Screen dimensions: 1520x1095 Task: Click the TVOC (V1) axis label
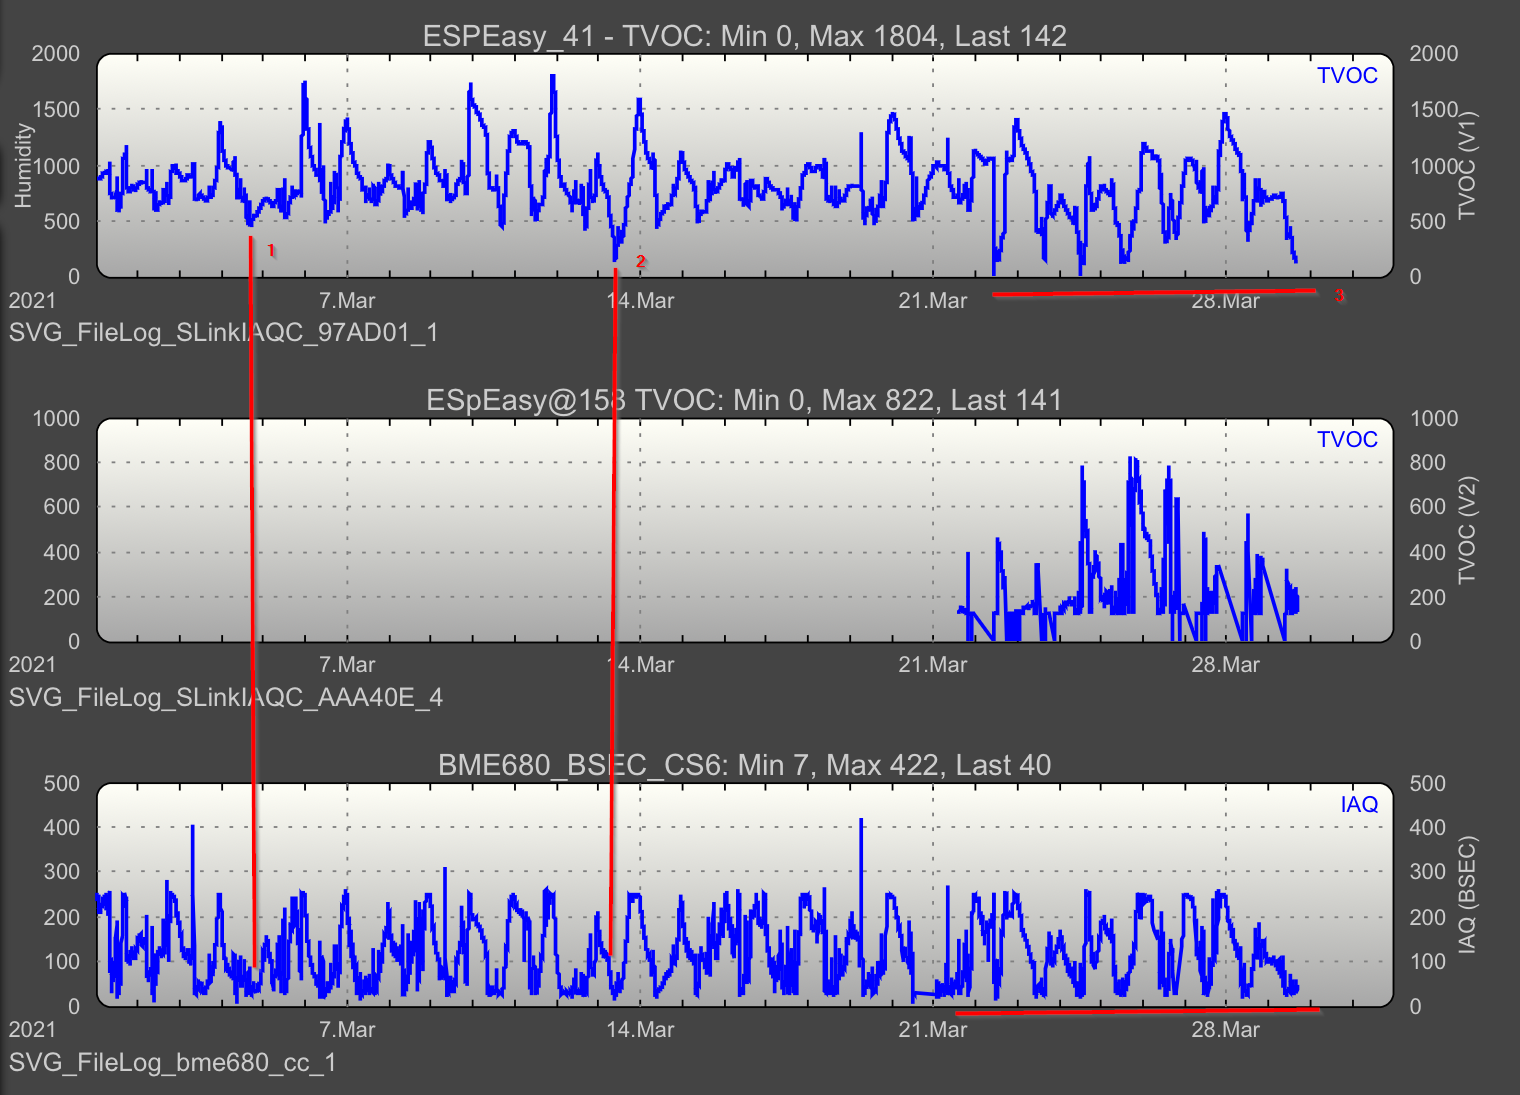[1467, 166]
